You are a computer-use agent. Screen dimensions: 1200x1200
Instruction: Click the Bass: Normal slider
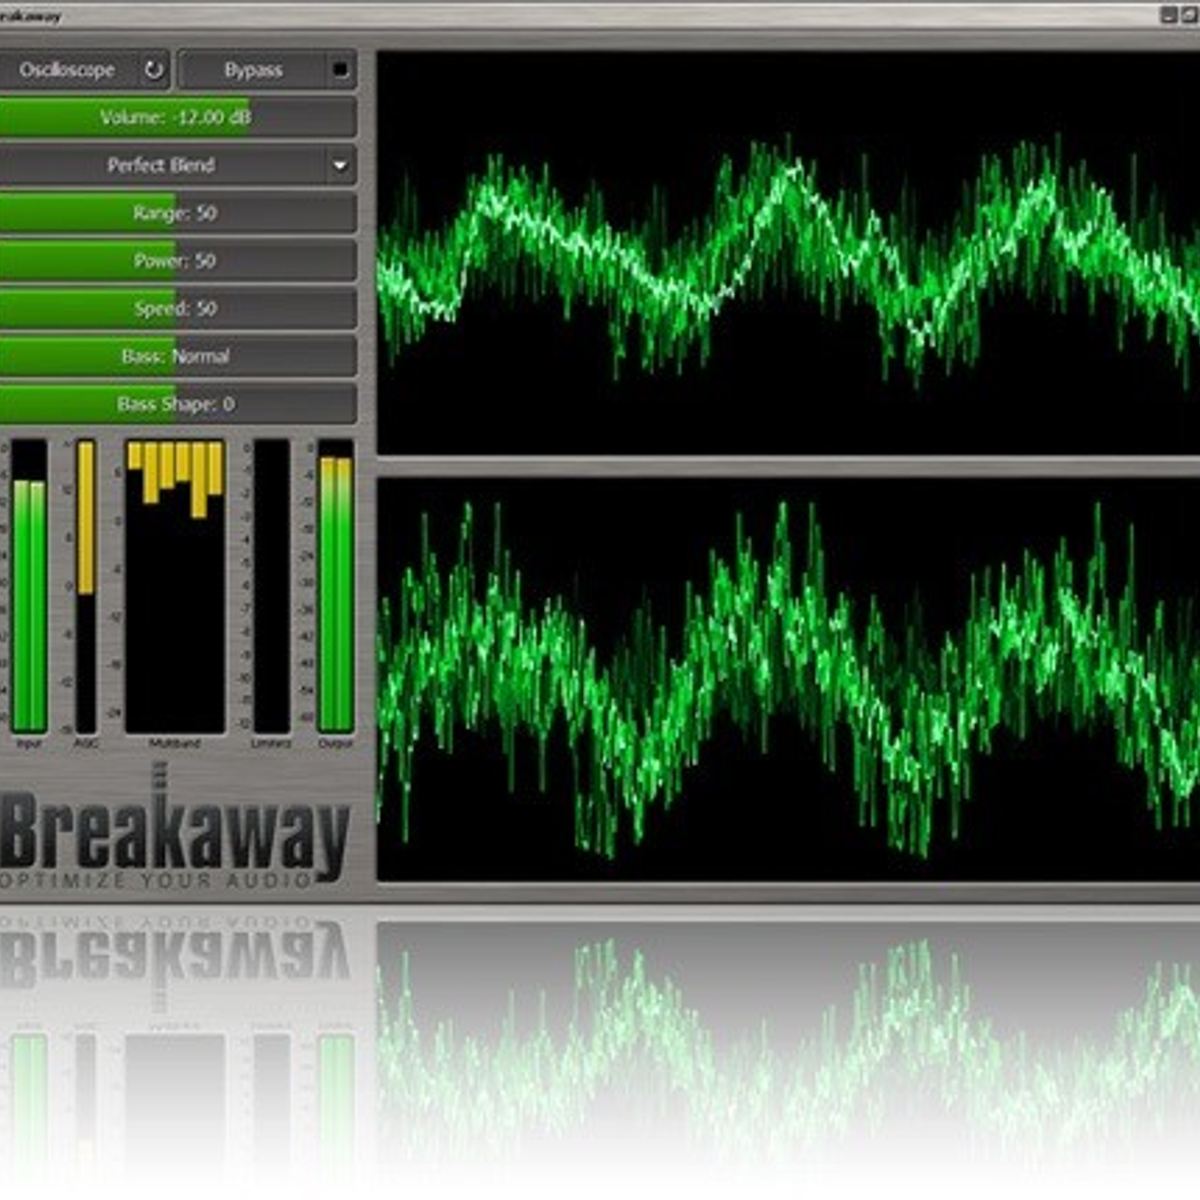[x=178, y=356]
